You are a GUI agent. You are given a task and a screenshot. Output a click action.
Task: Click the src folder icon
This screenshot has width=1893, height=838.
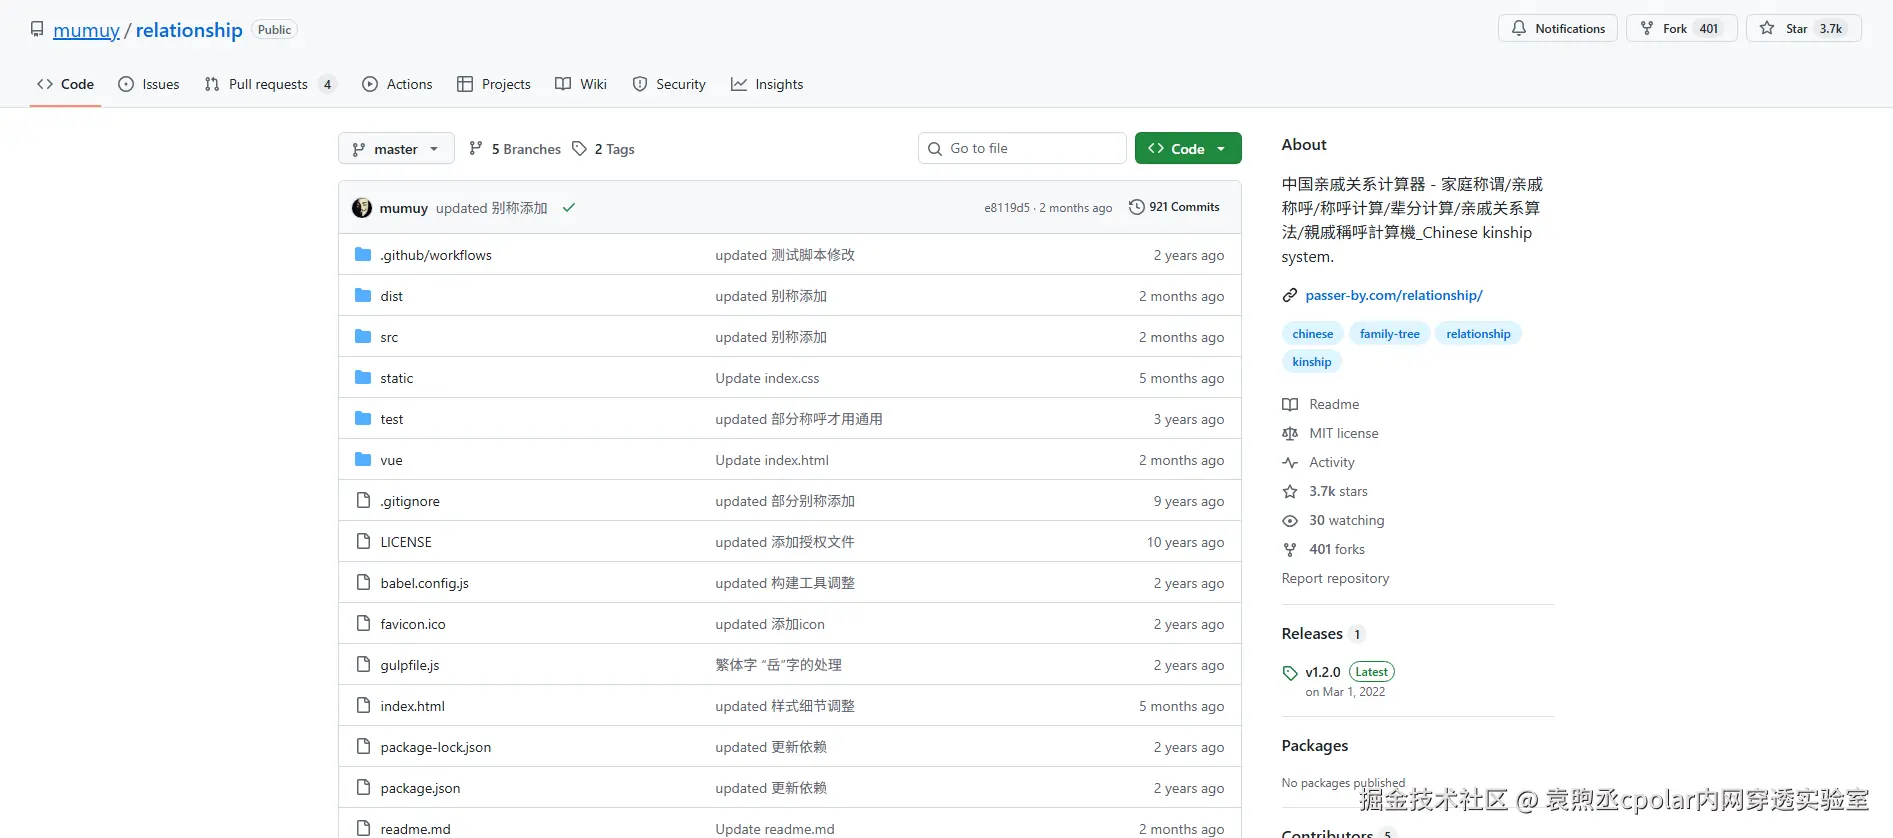click(363, 337)
